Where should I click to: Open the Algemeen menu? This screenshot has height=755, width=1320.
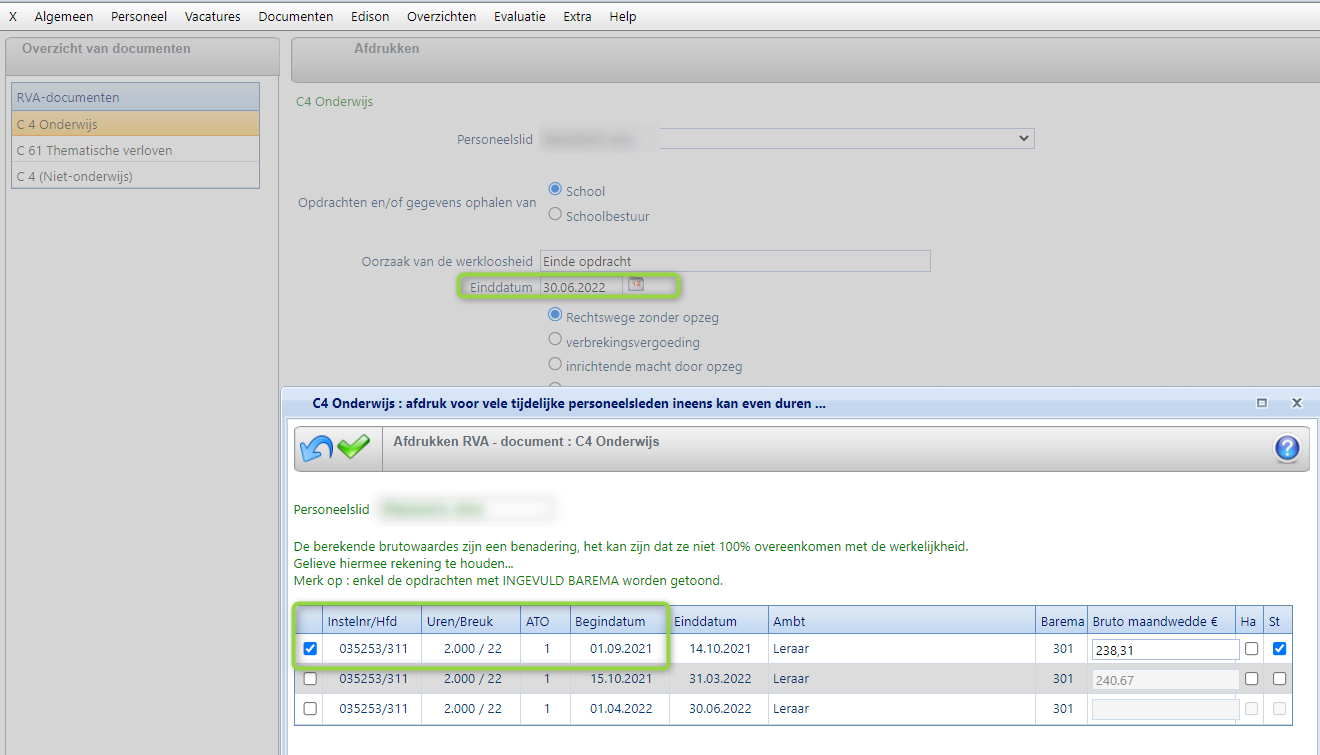[x=64, y=16]
